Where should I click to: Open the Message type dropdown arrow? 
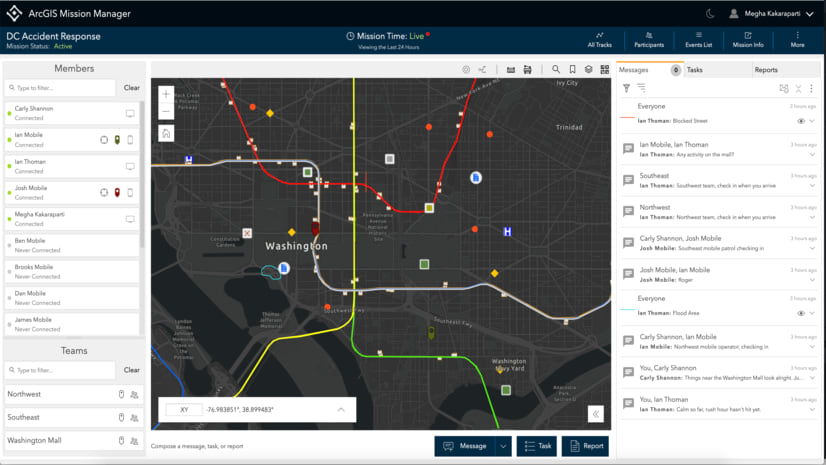click(x=503, y=446)
